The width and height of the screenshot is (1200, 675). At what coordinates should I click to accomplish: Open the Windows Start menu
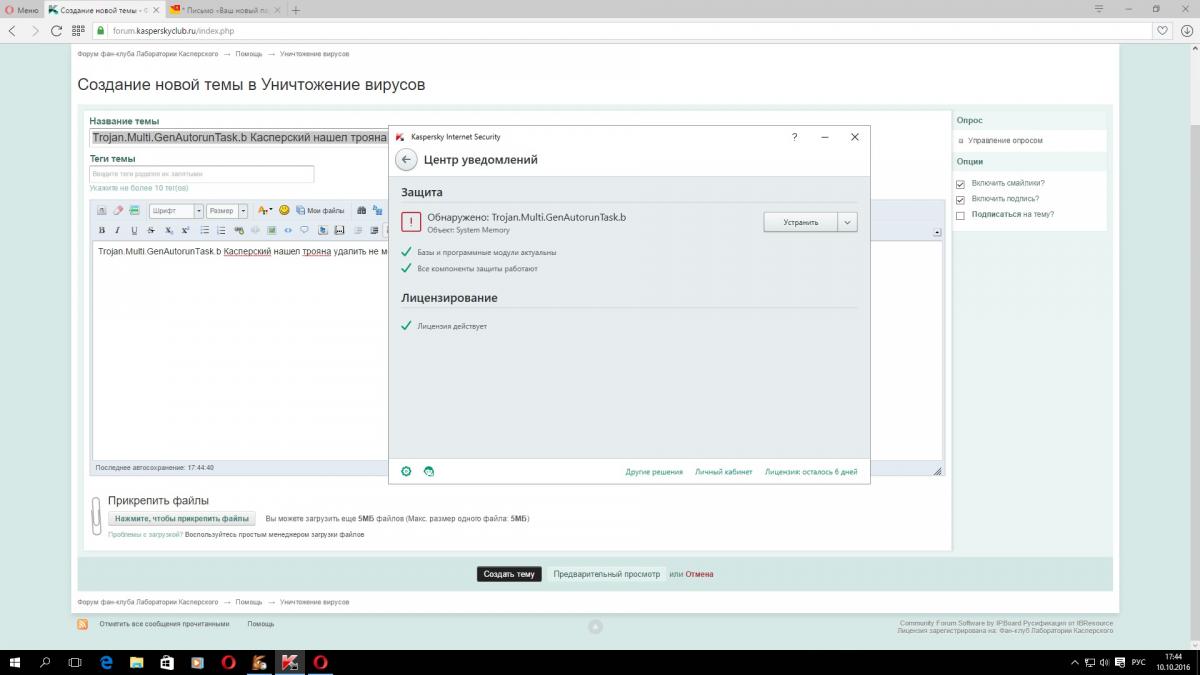point(15,662)
